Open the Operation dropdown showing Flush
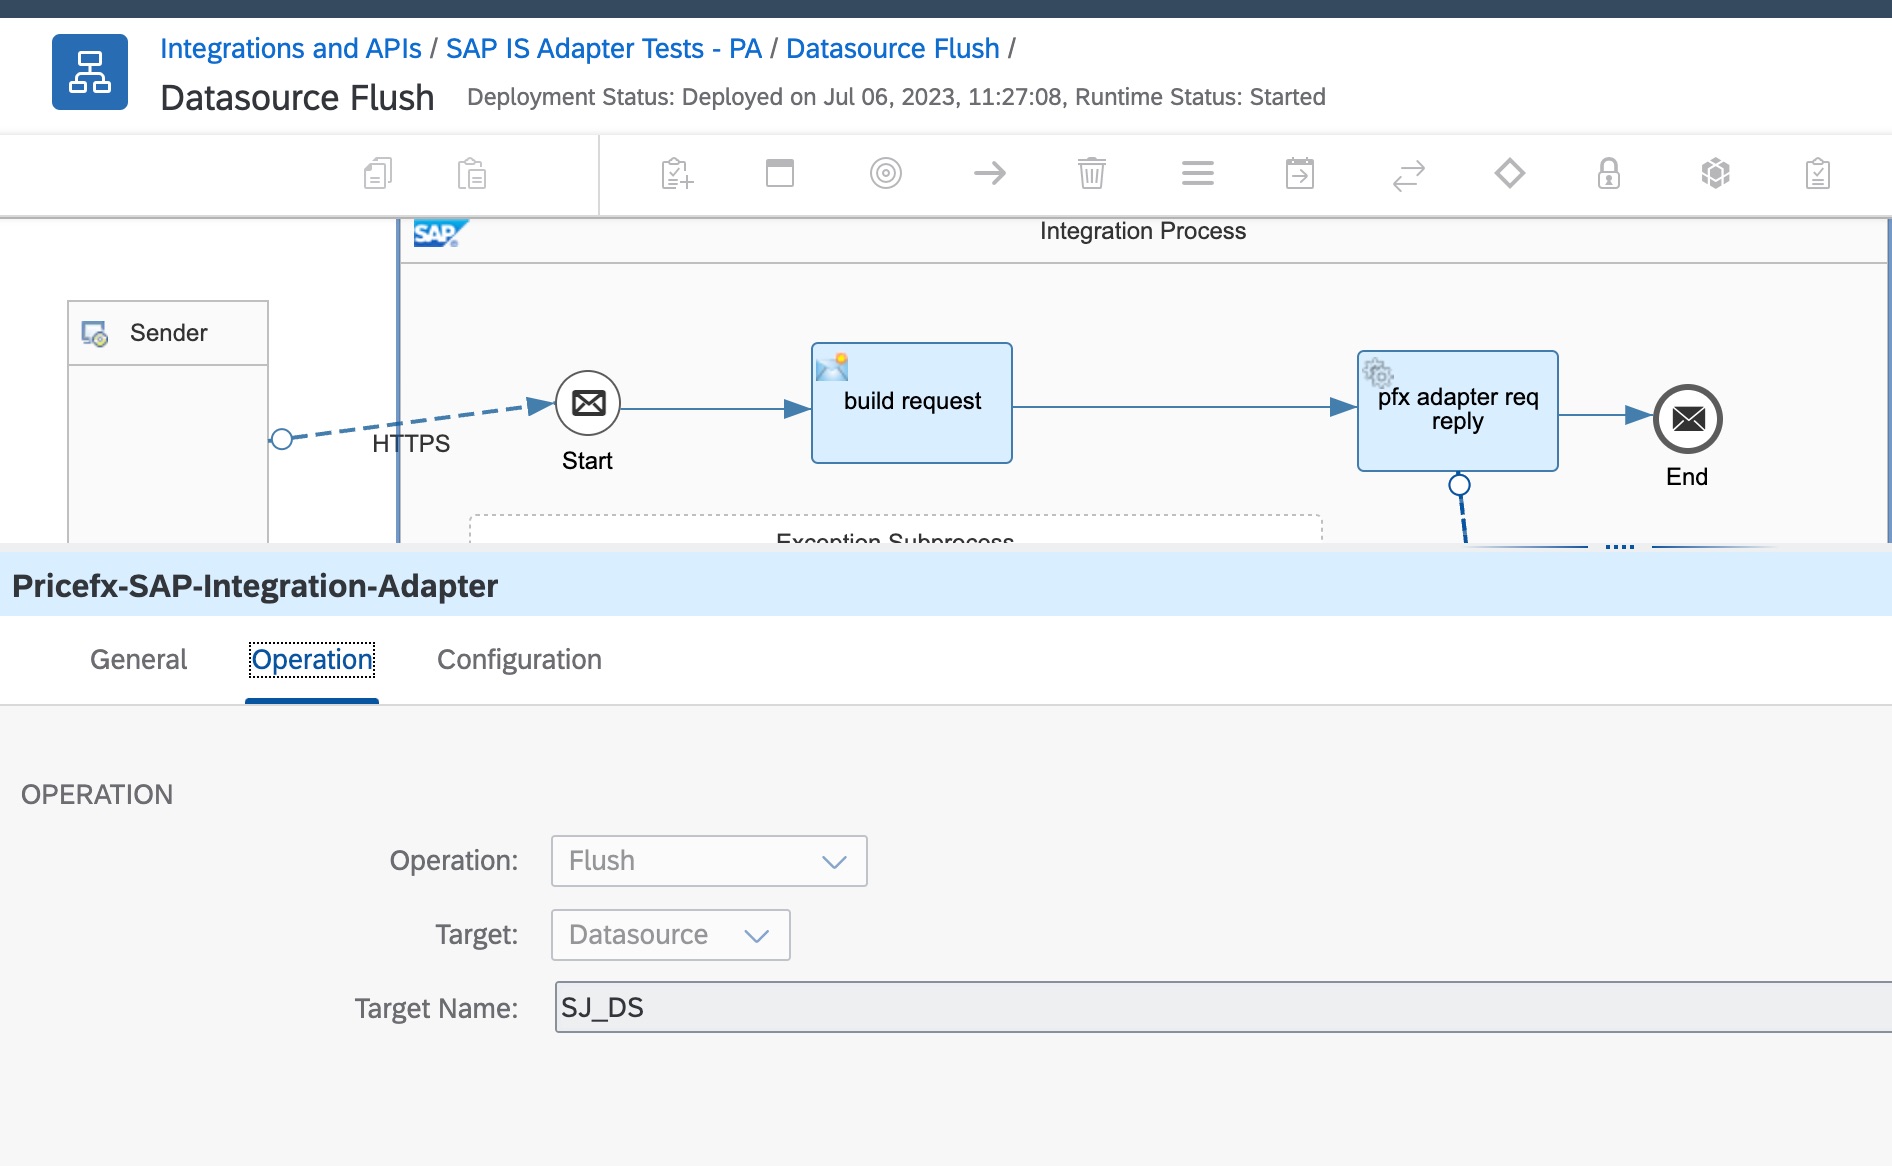 coord(708,861)
